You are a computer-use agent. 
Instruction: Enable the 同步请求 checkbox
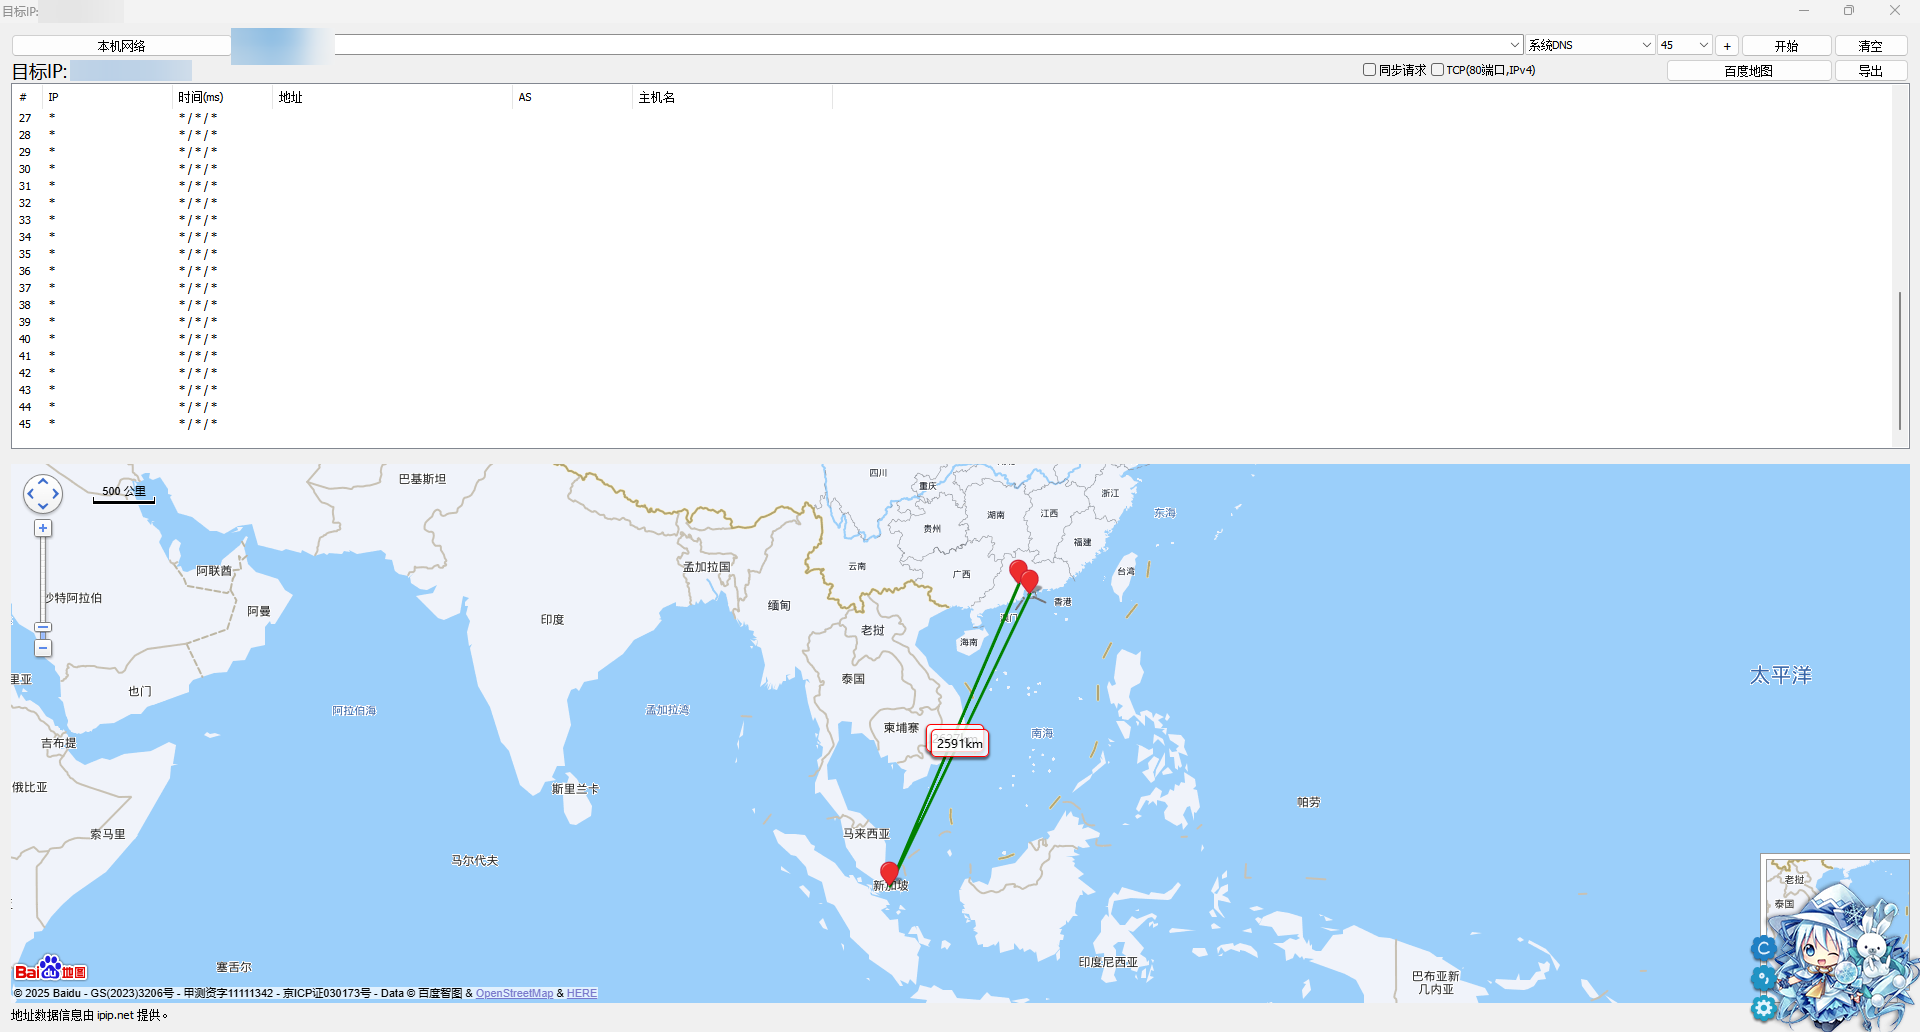(1369, 70)
